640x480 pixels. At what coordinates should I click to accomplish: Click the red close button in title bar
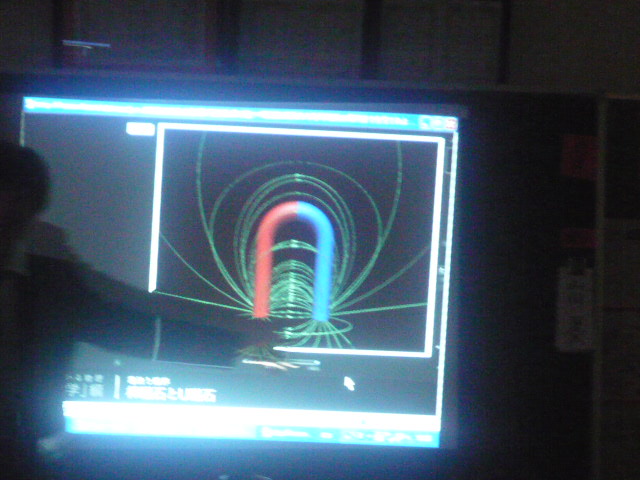pyautogui.click(x=451, y=124)
